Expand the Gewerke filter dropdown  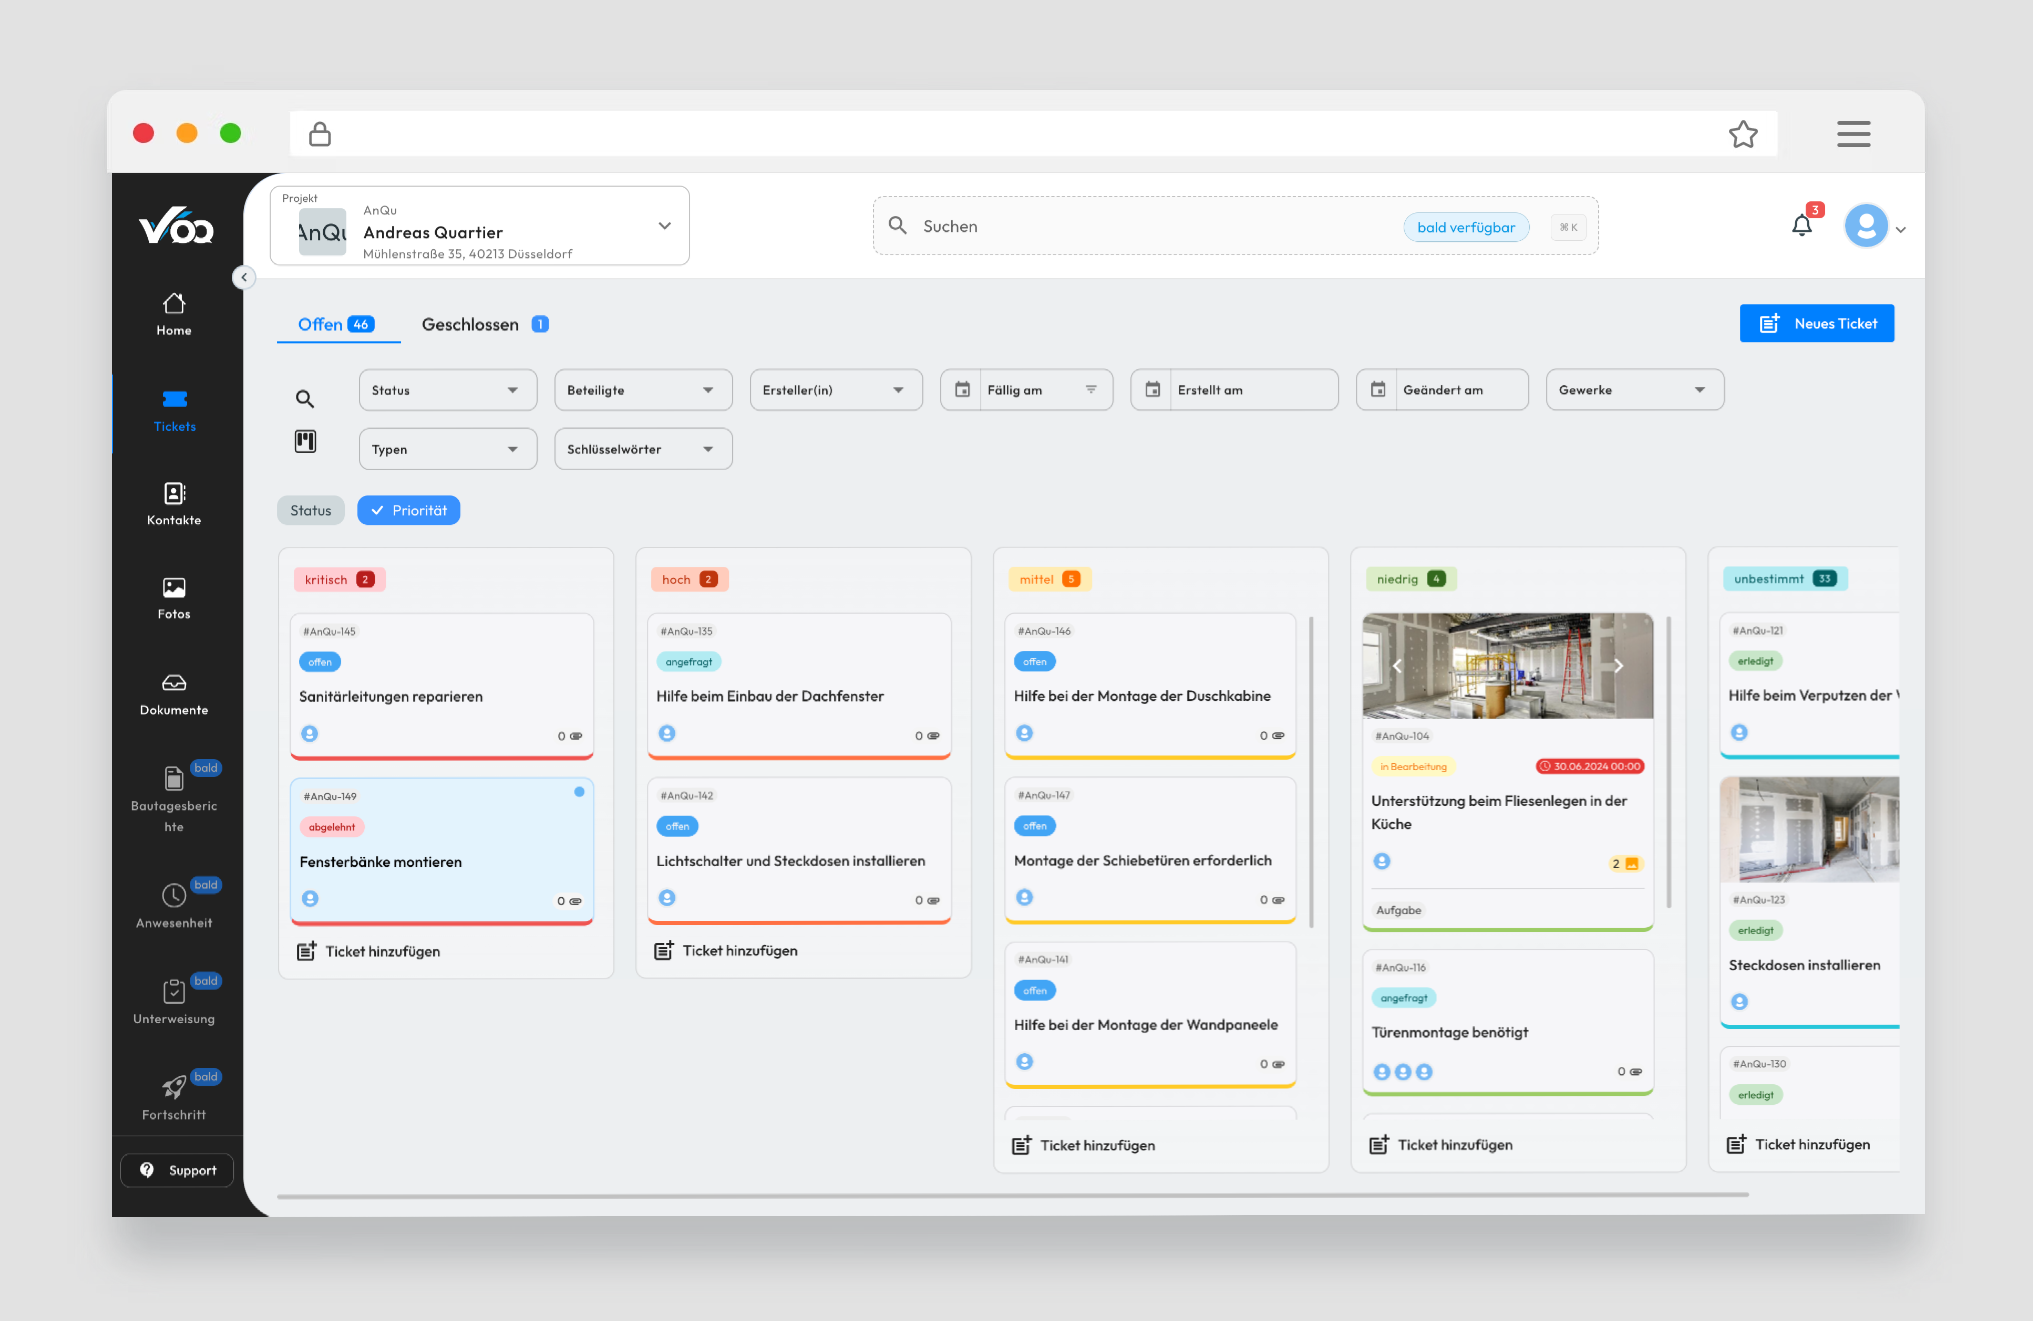(x=1634, y=389)
